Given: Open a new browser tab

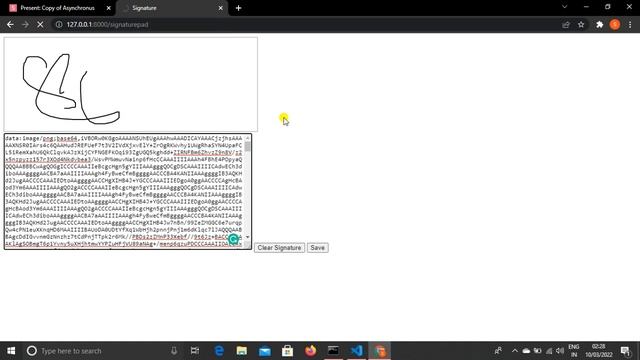Looking at the screenshot, I should coord(238,8).
